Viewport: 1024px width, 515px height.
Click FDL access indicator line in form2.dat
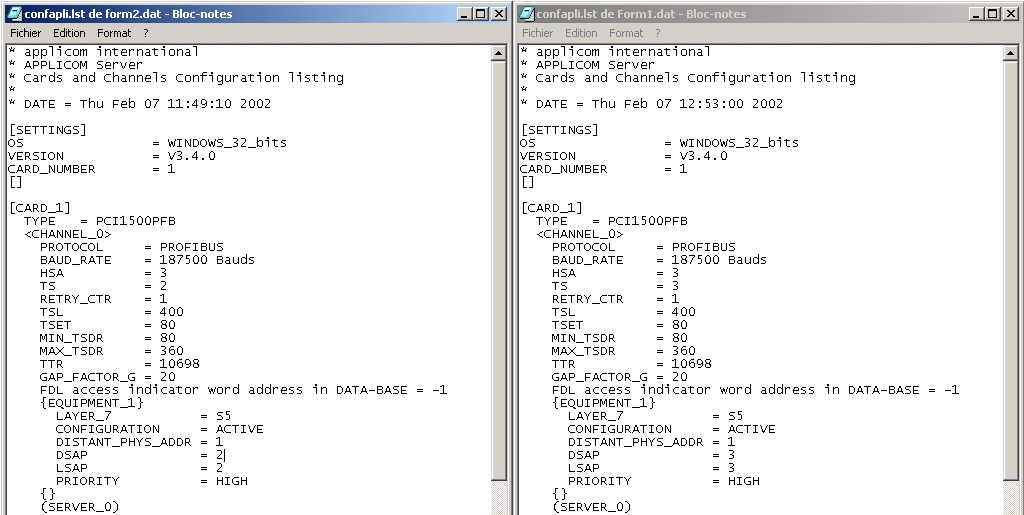coord(244,390)
